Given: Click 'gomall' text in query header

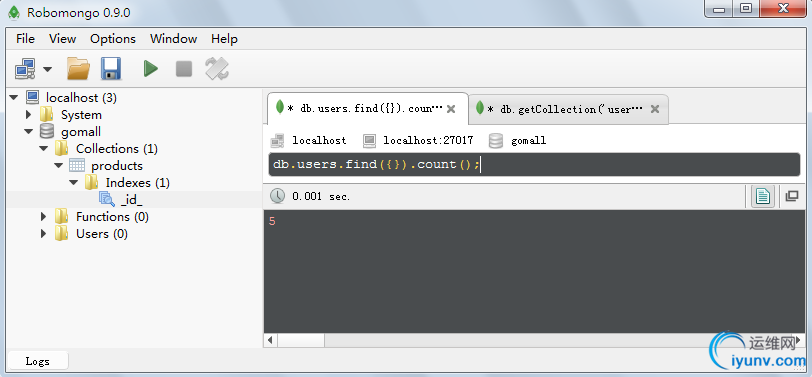Looking at the screenshot, I should [x=529, y=141].
